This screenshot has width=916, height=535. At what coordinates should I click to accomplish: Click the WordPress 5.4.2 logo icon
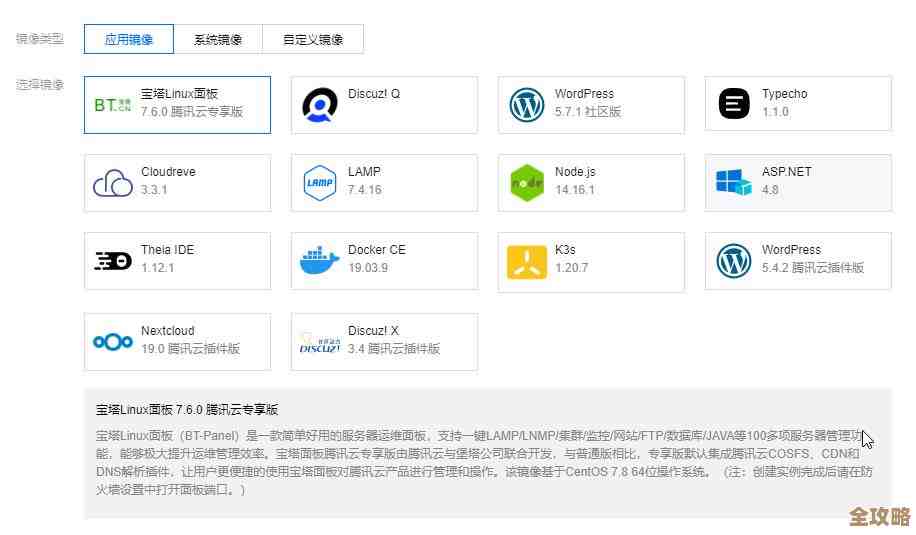point(734,261)
